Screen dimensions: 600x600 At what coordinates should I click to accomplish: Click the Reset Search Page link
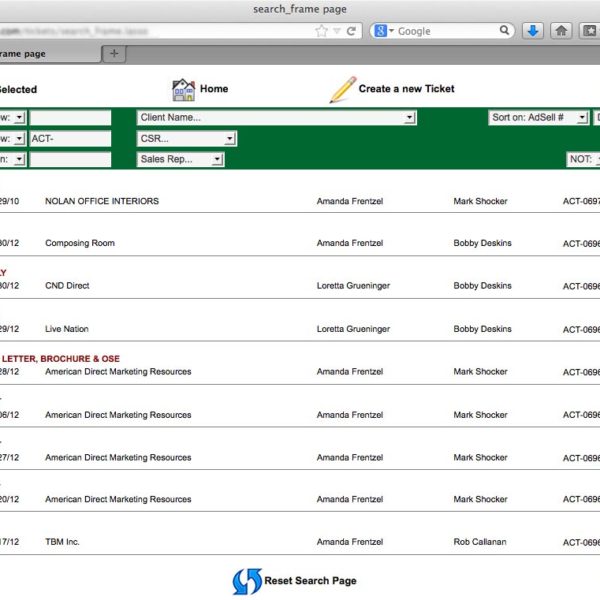310,581
